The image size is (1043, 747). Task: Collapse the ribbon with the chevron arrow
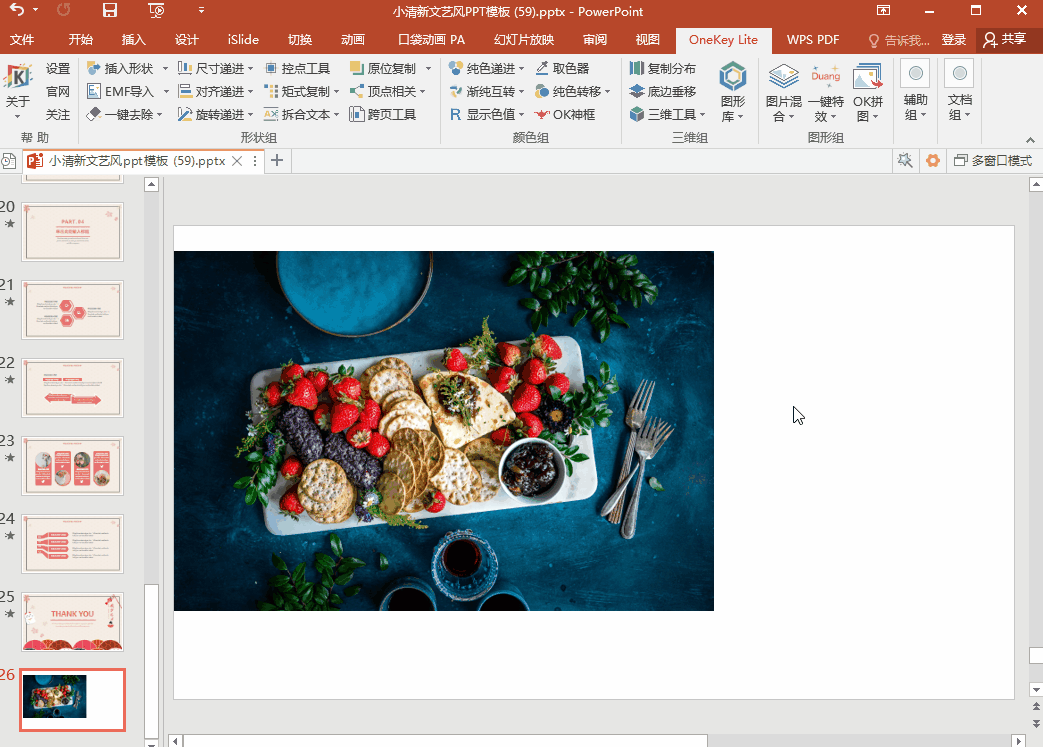coord(1029,140)
